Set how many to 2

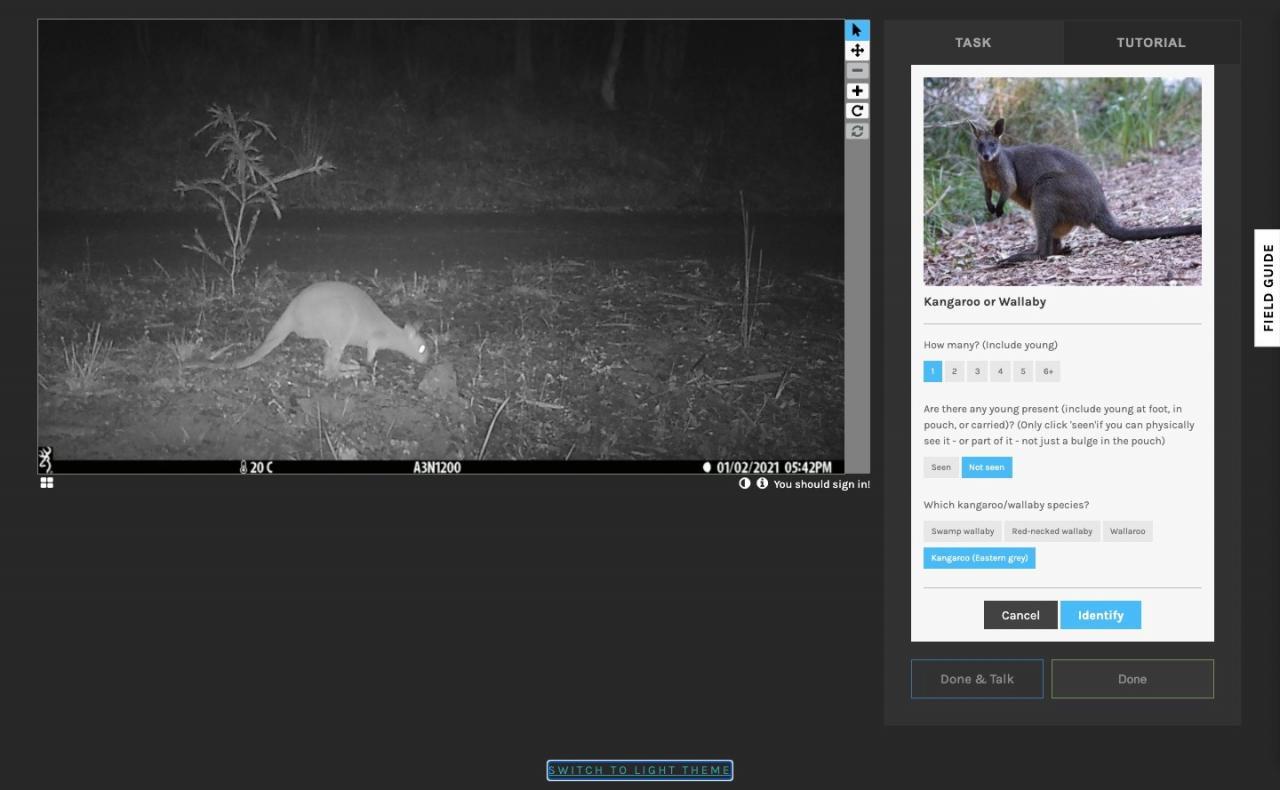[955, 371]
